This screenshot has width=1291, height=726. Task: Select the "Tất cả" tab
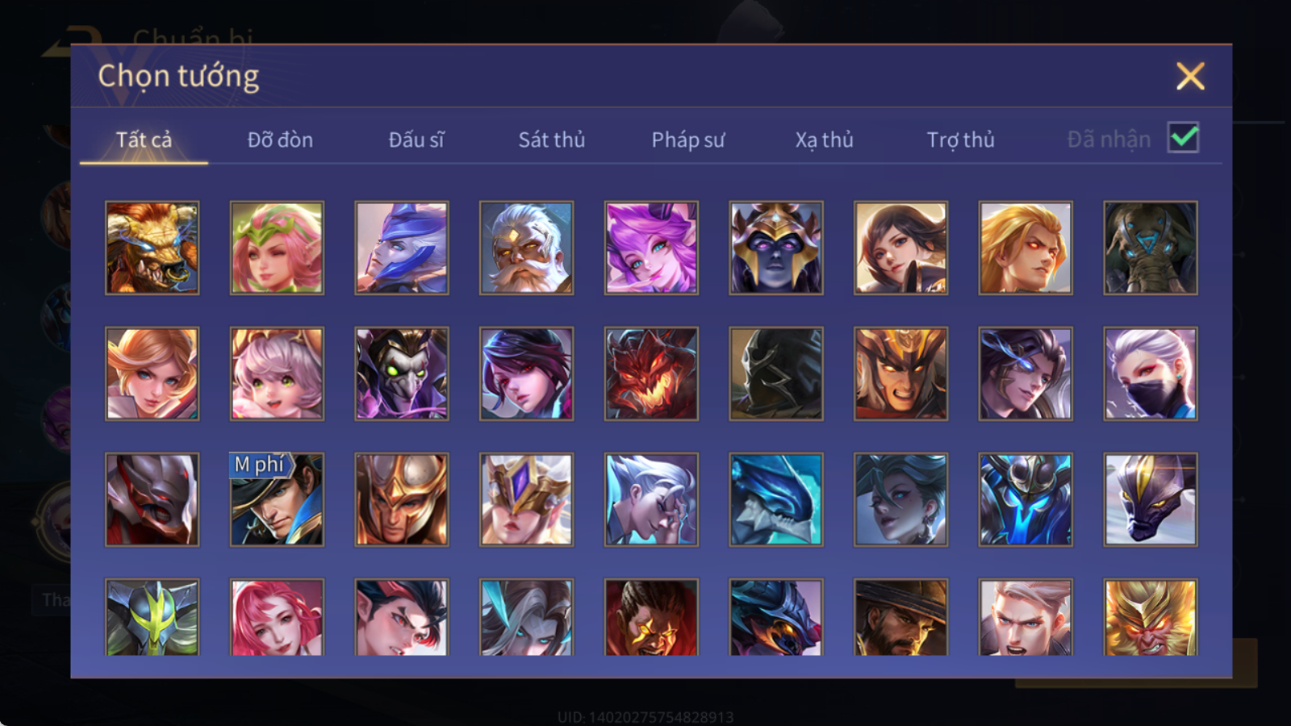pos(144,140)
